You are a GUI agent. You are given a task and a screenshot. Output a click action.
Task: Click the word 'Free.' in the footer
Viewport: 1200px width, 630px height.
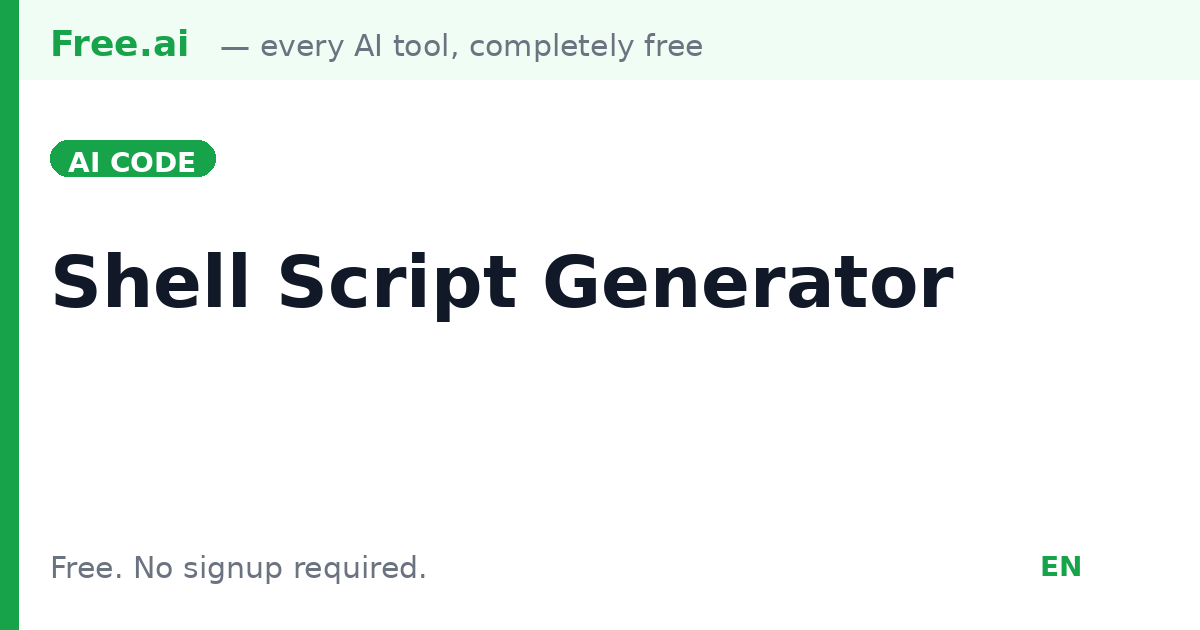[87, 568]
